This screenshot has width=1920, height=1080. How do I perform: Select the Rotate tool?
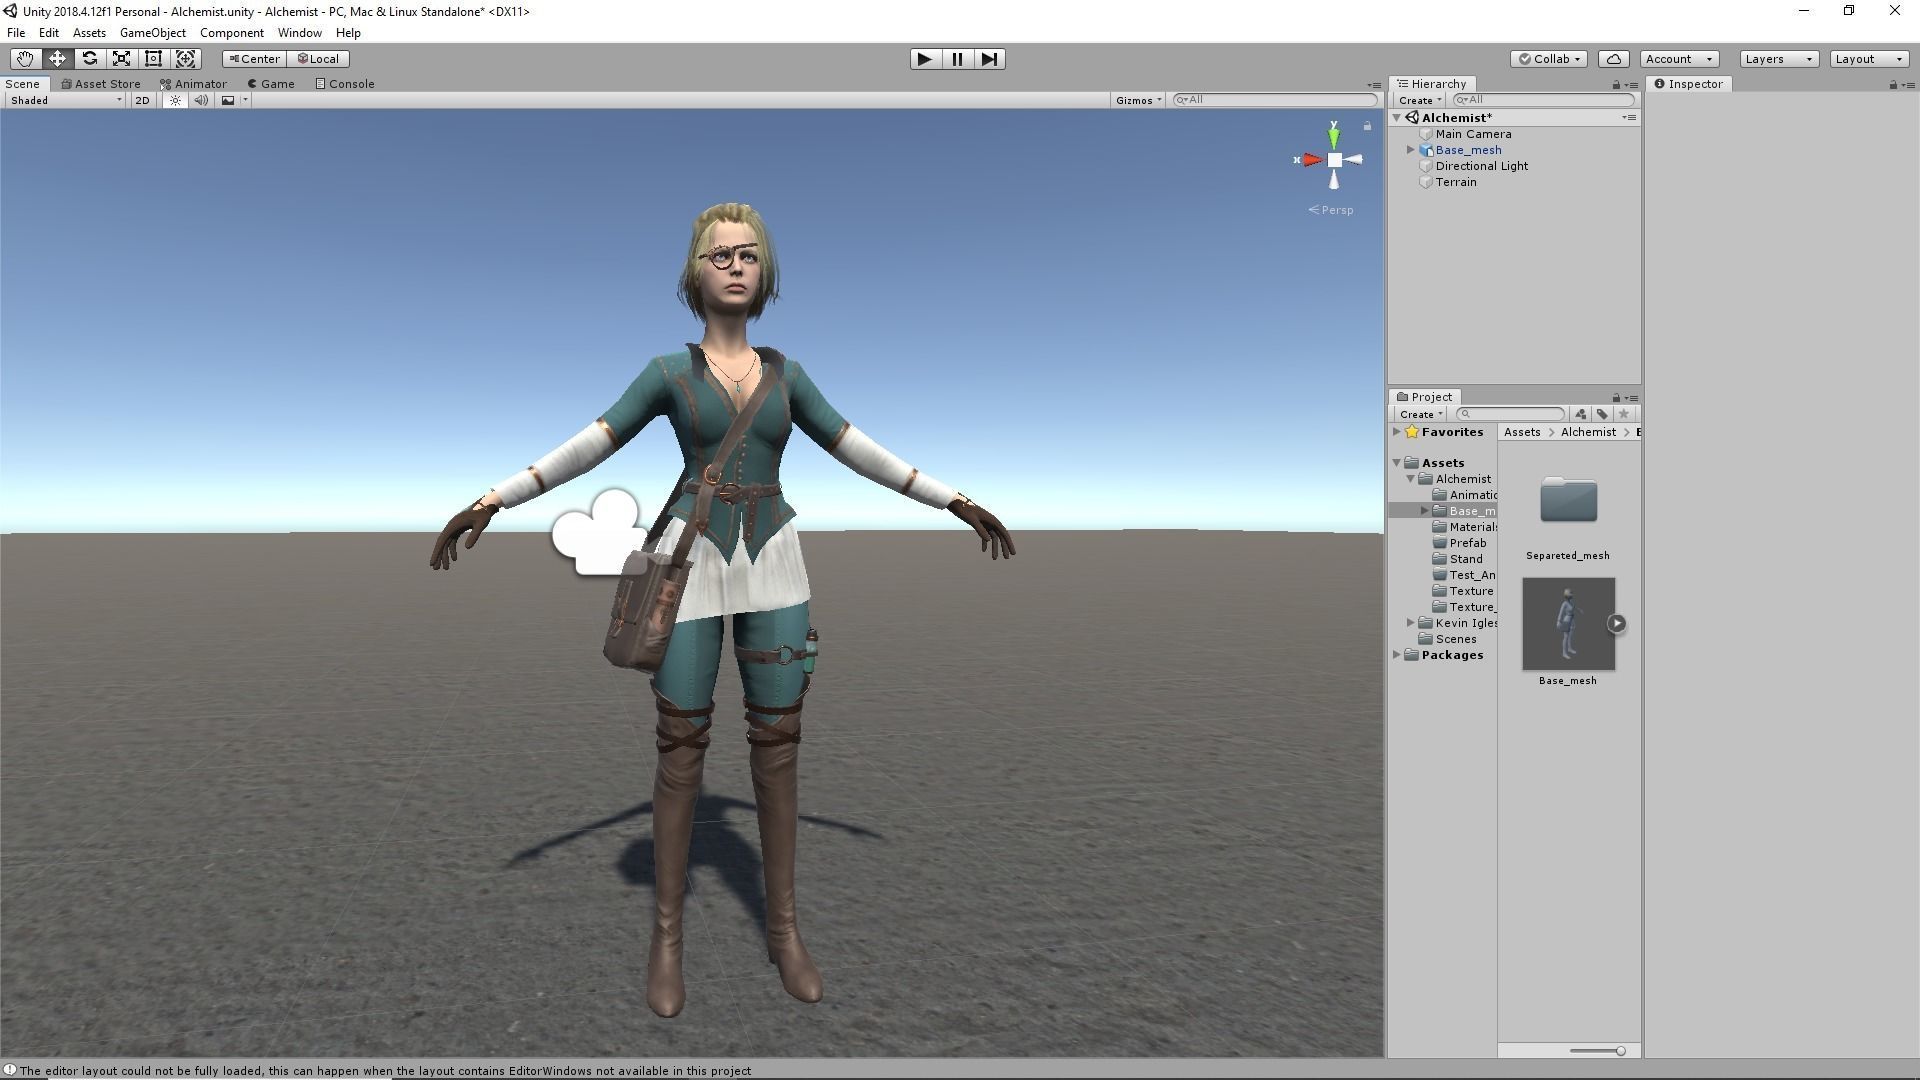tap(89, 59)
